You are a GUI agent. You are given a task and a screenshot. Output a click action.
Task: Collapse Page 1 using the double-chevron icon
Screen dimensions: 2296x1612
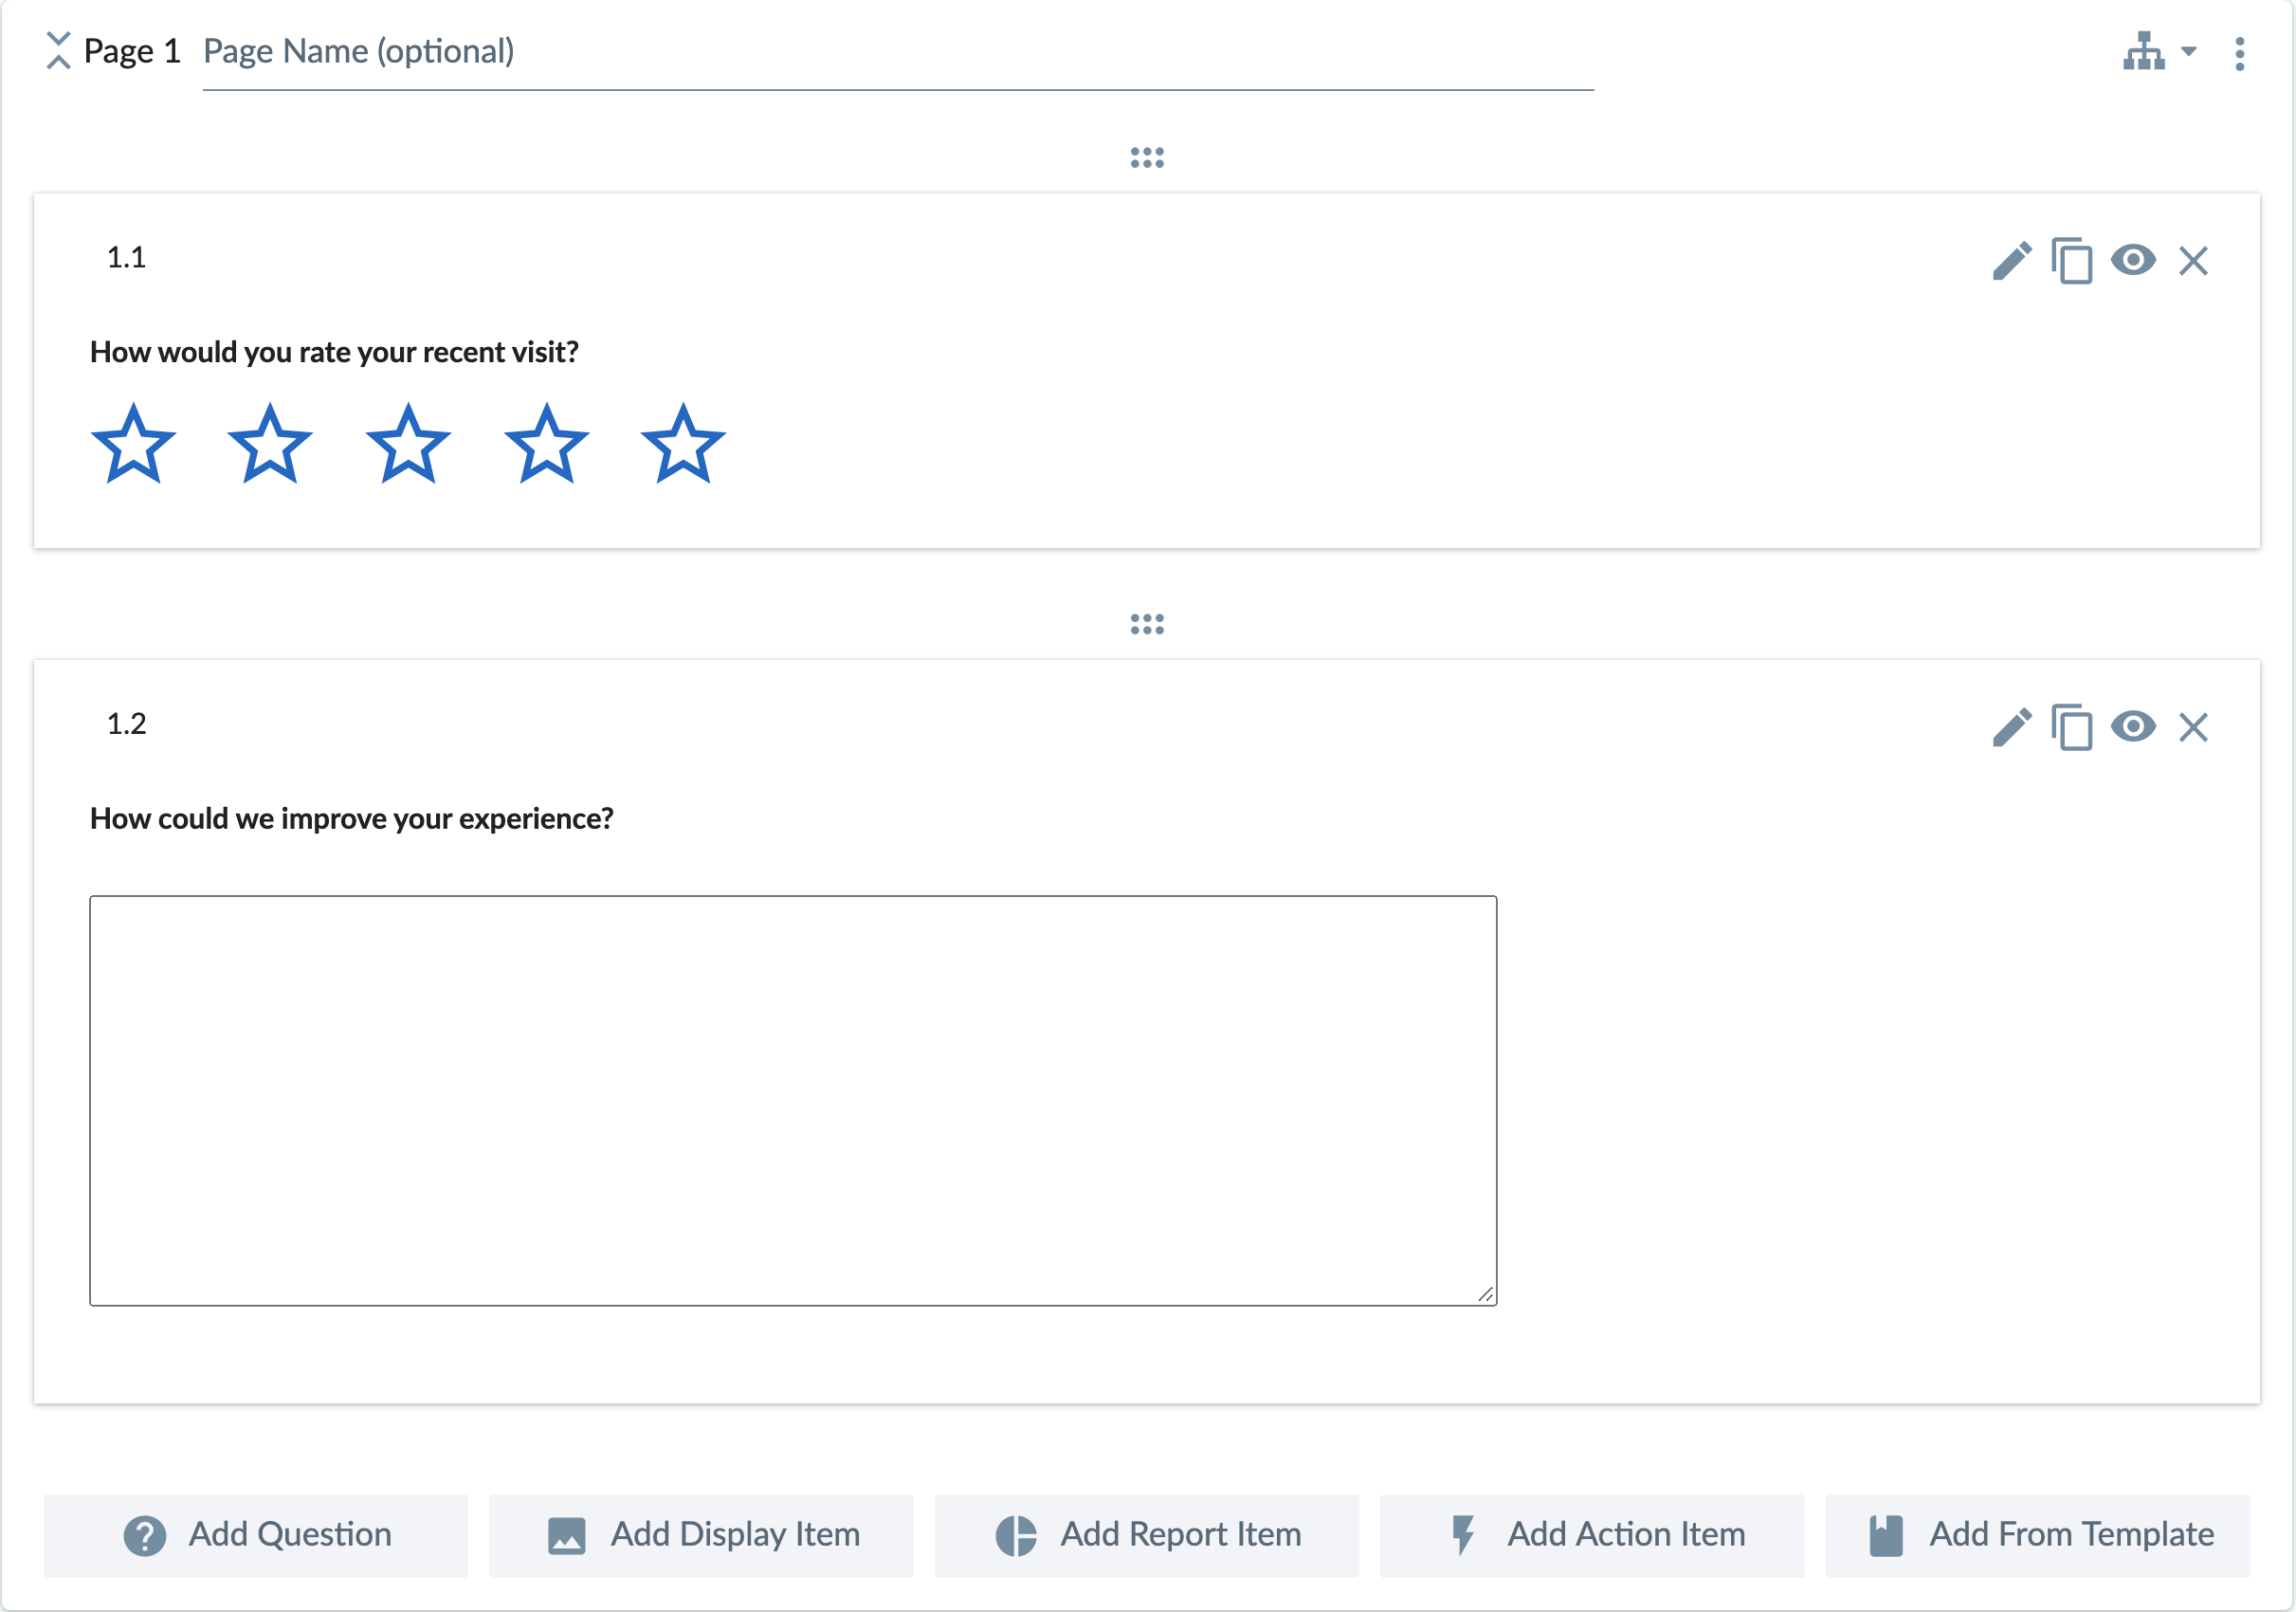59,51
